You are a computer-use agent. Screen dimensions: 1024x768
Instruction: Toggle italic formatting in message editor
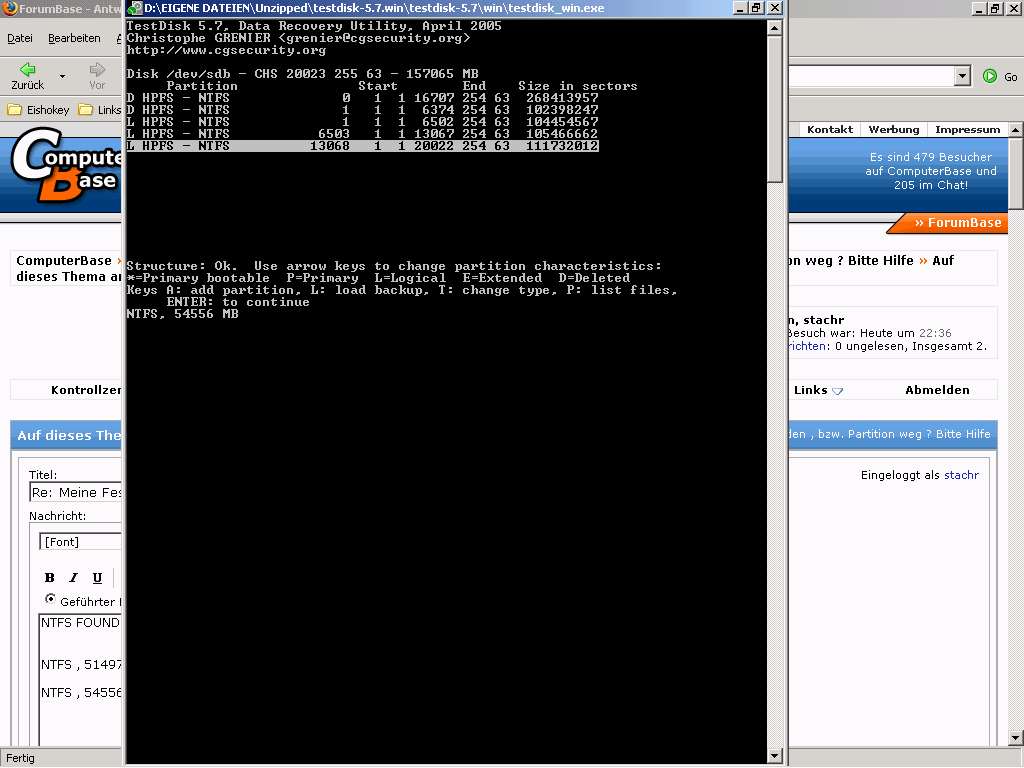pos(73,577)
